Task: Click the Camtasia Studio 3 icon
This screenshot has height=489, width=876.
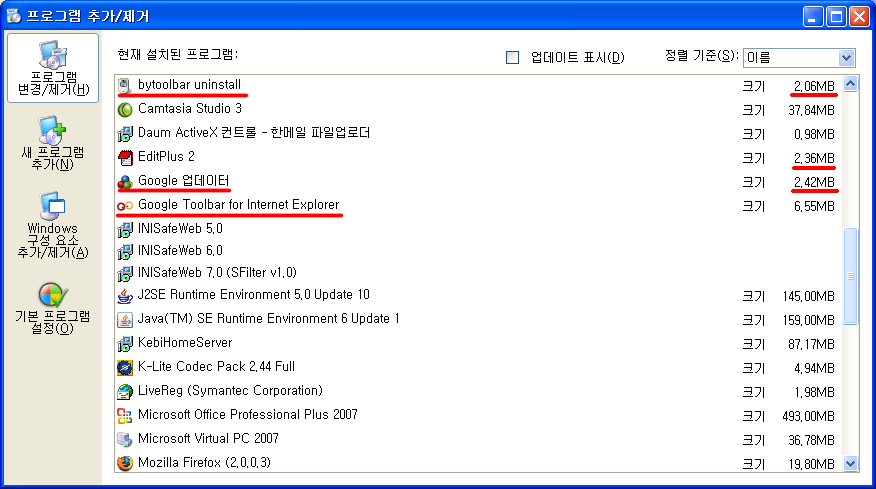Action: click(125, 110)
